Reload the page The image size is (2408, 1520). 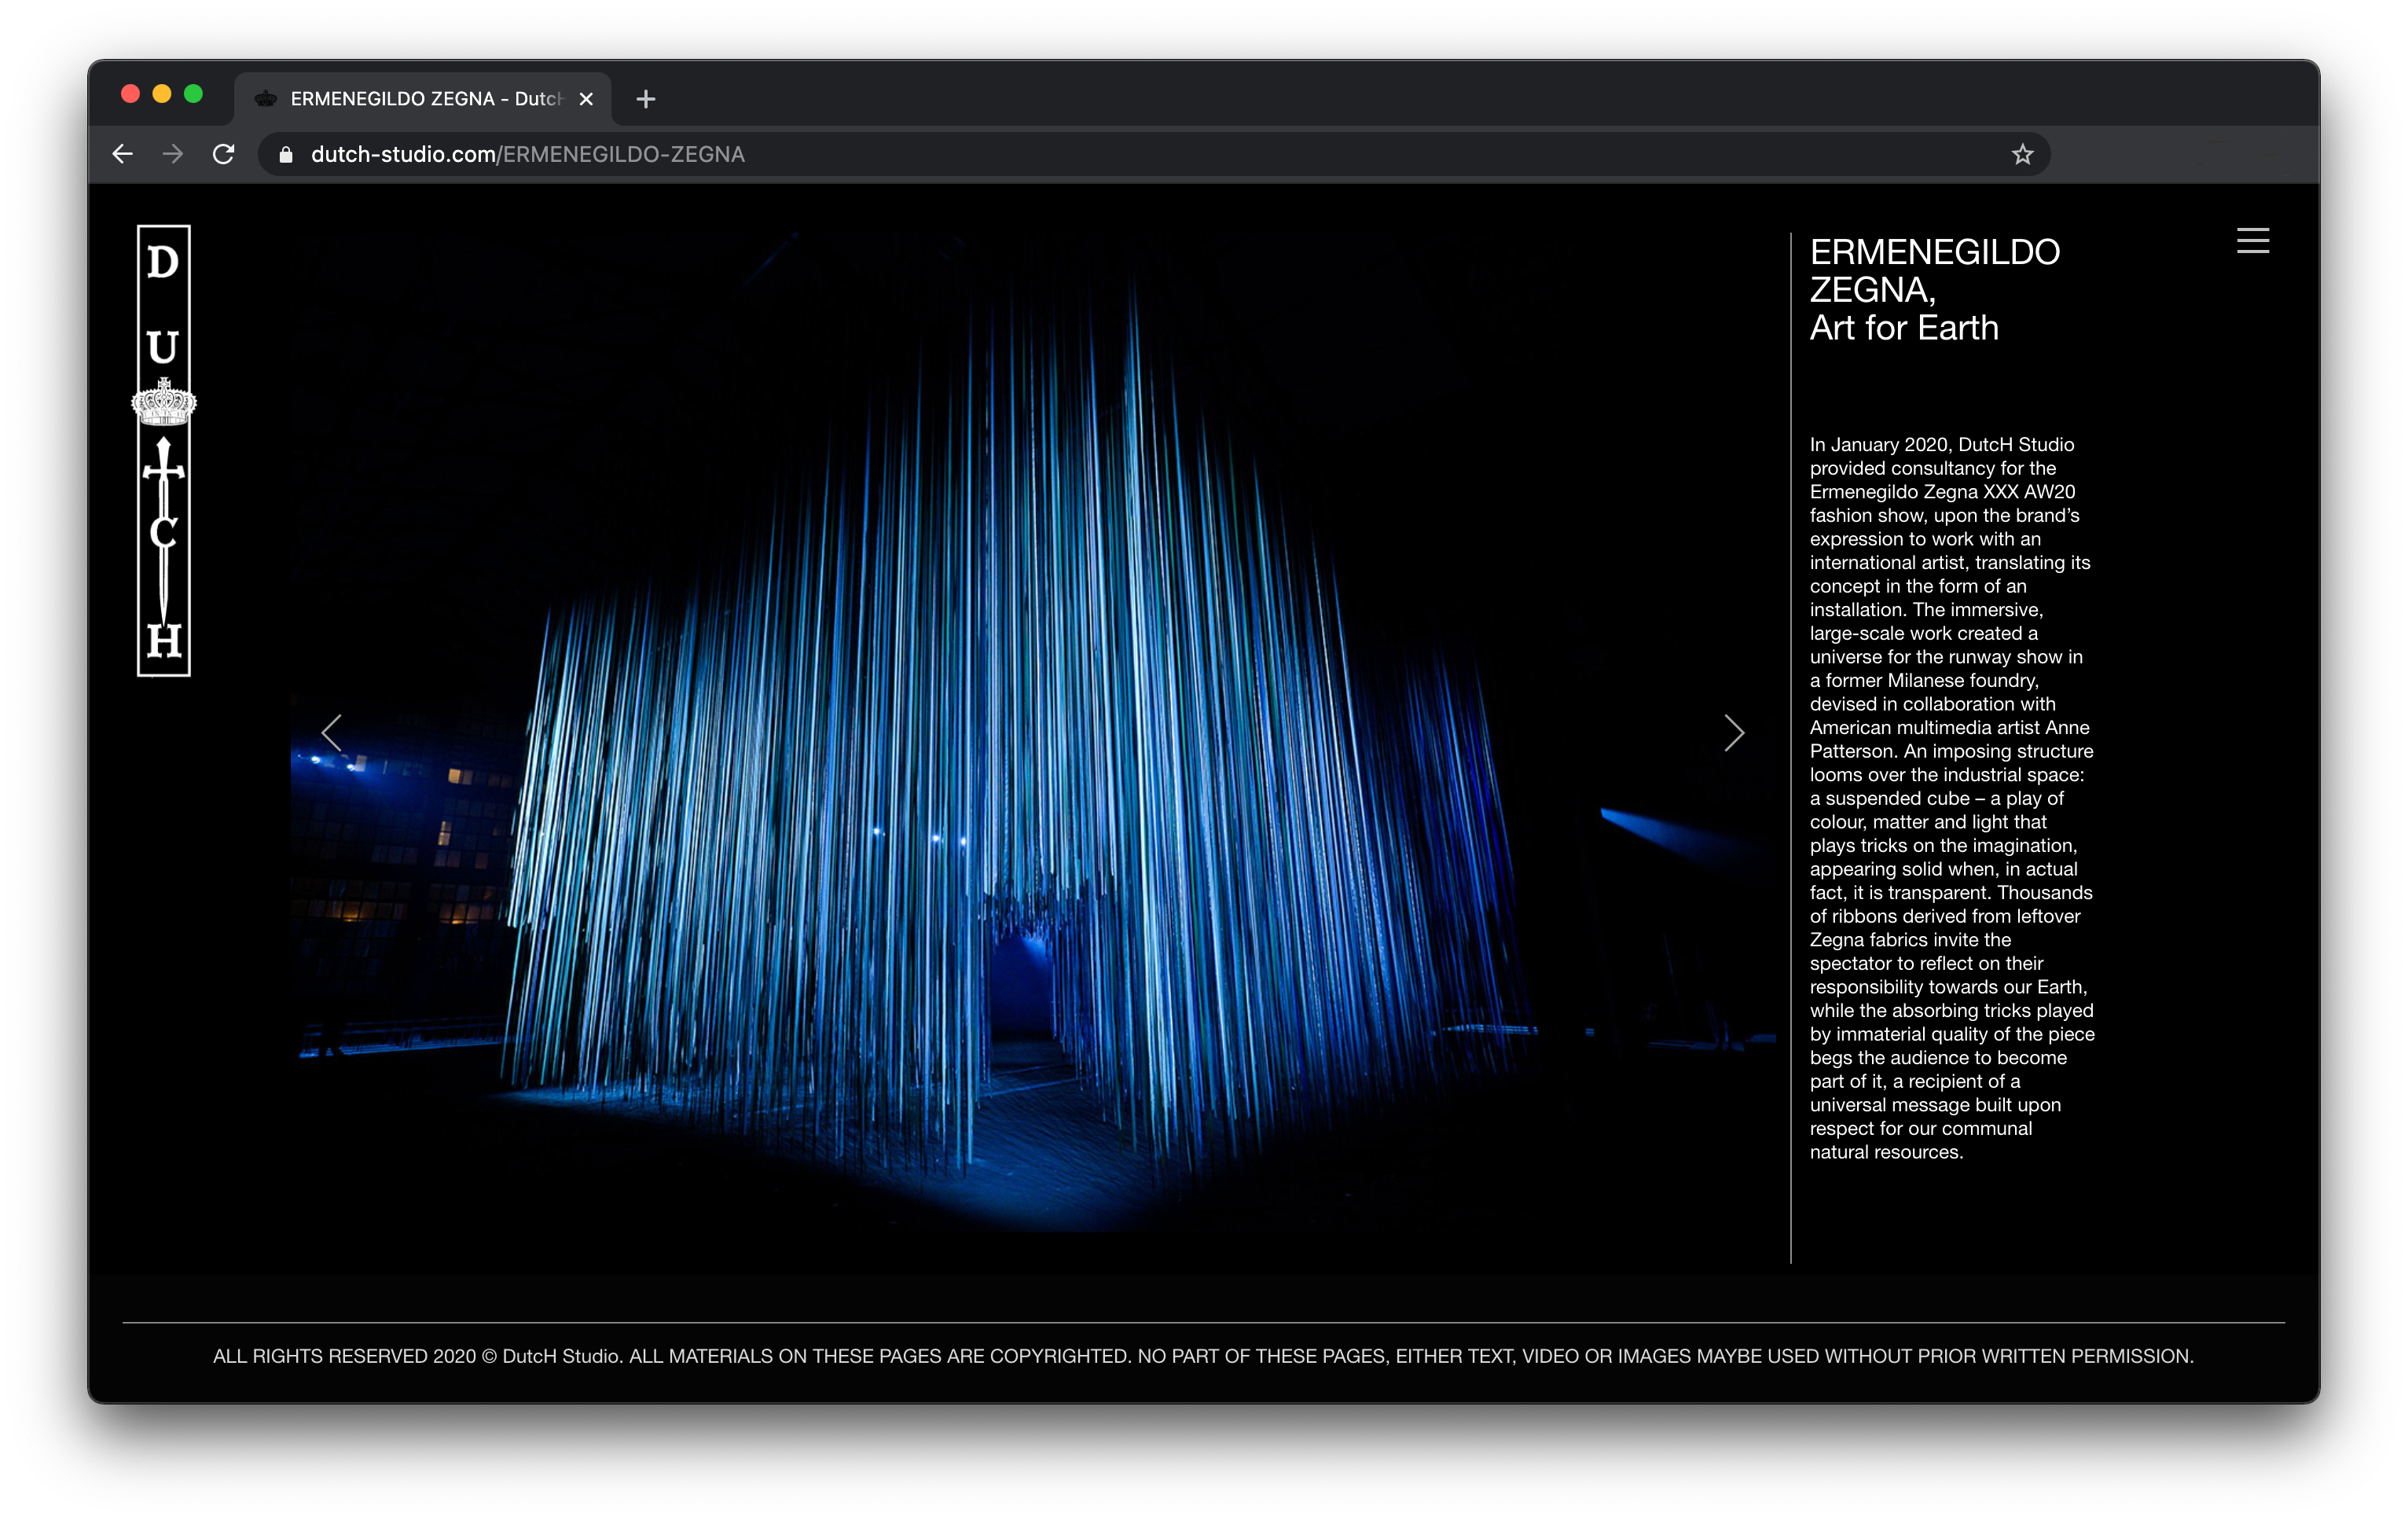224,155
